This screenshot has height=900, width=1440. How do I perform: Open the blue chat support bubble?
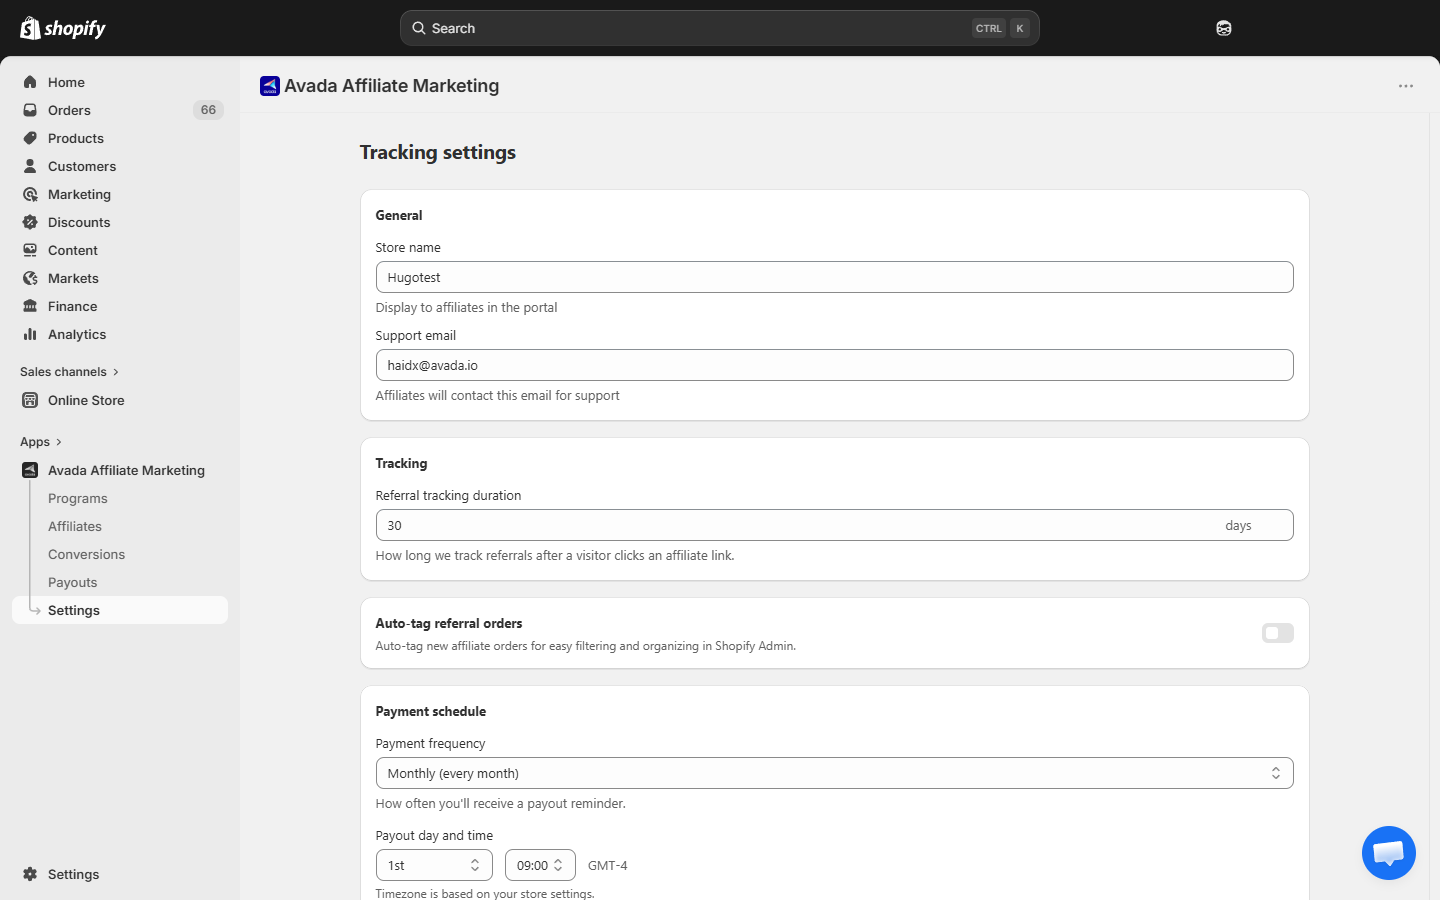point(1389,853)
